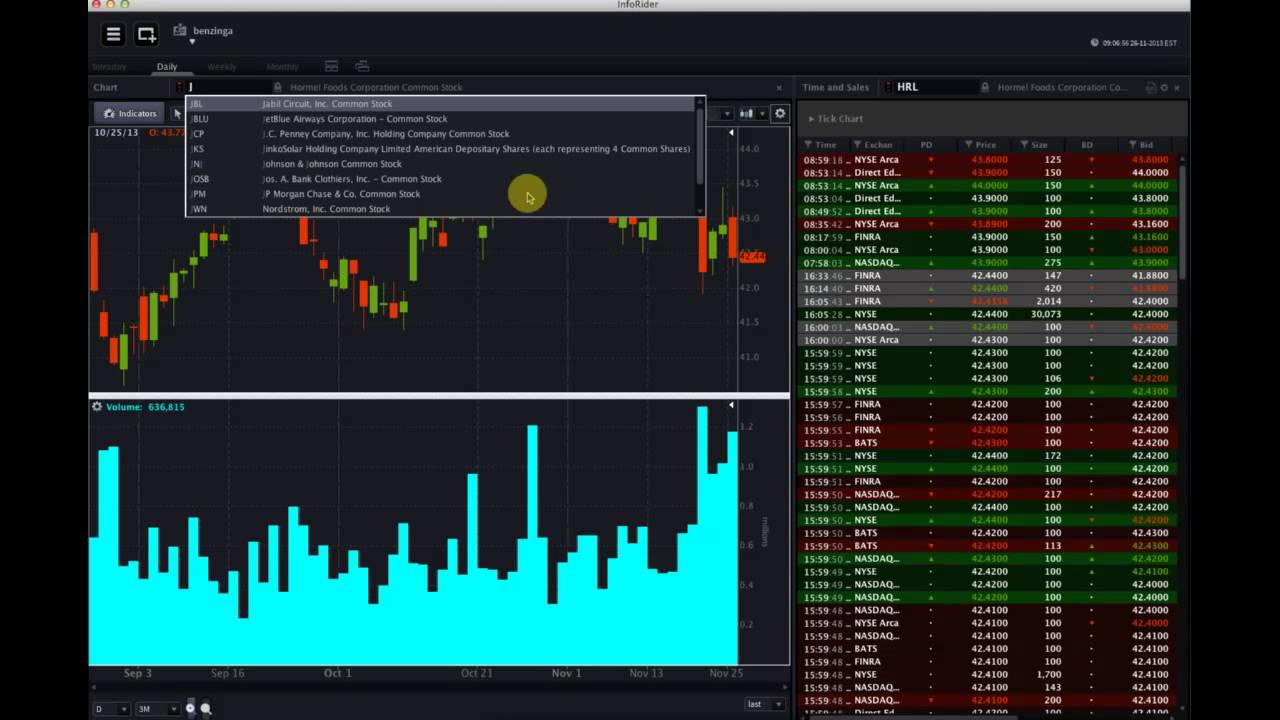Screen dimensions: 1280x720
Task: Open the 3M range dropdown
Action: (x=156, y=709)
